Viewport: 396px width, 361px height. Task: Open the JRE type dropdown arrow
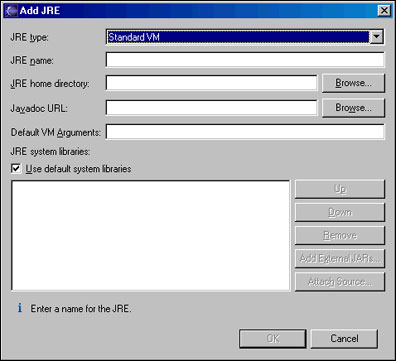[377, 37]
